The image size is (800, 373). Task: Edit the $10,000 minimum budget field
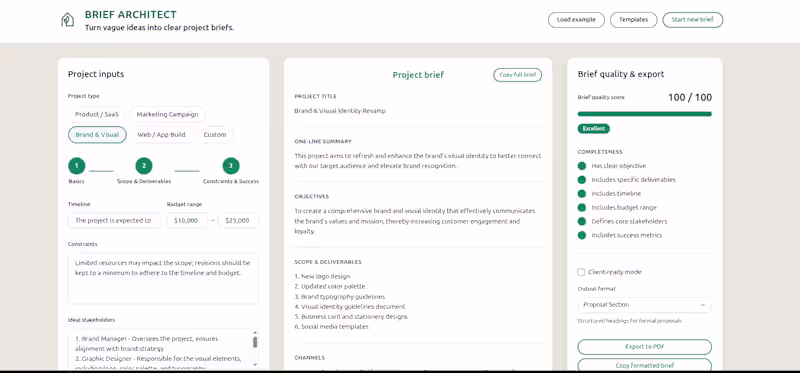187,220
